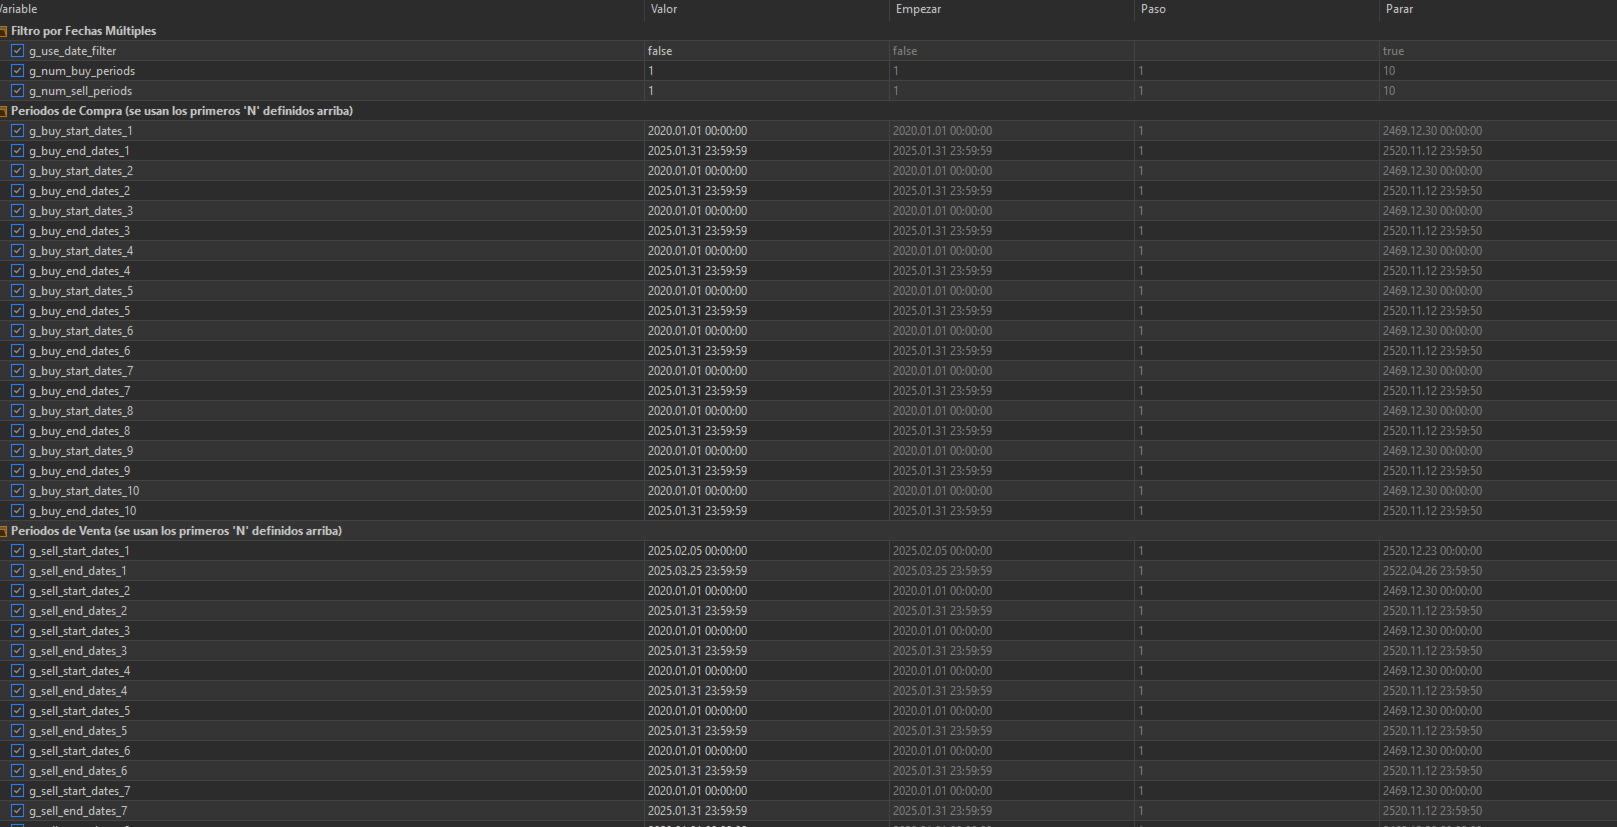Collapse the 'Periodos de Compra' group header
This screenshot has width=1617, height=827.
click(x=3, y=111)
